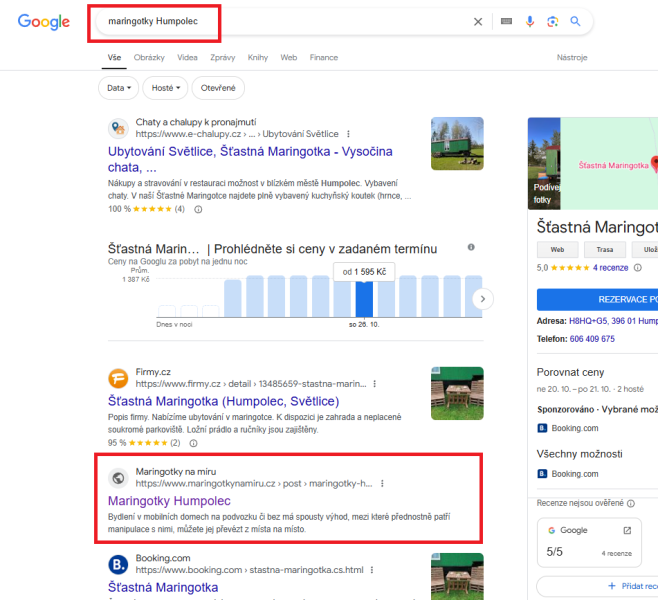Clear the search query with X icon
658x600 pixels.
[x=478, y=21]
